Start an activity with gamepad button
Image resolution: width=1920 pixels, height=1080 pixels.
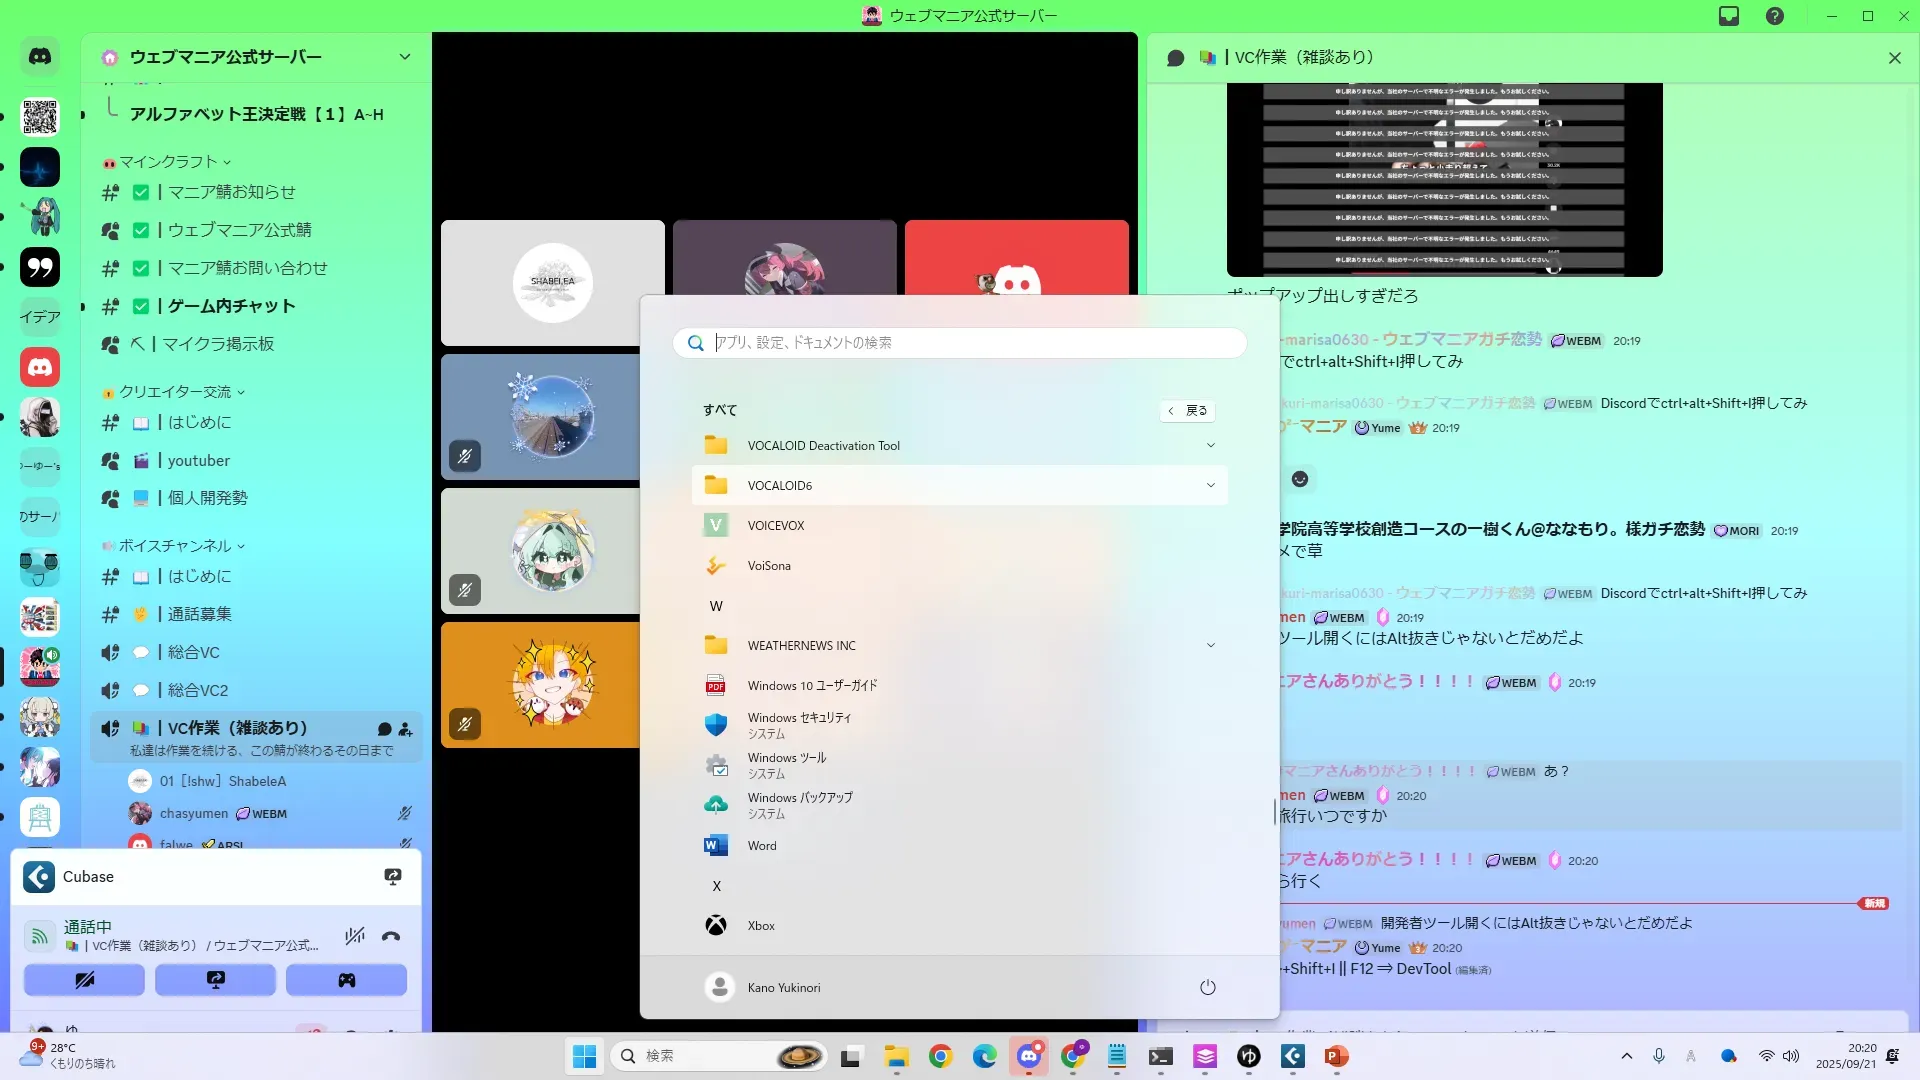(346, 980)
